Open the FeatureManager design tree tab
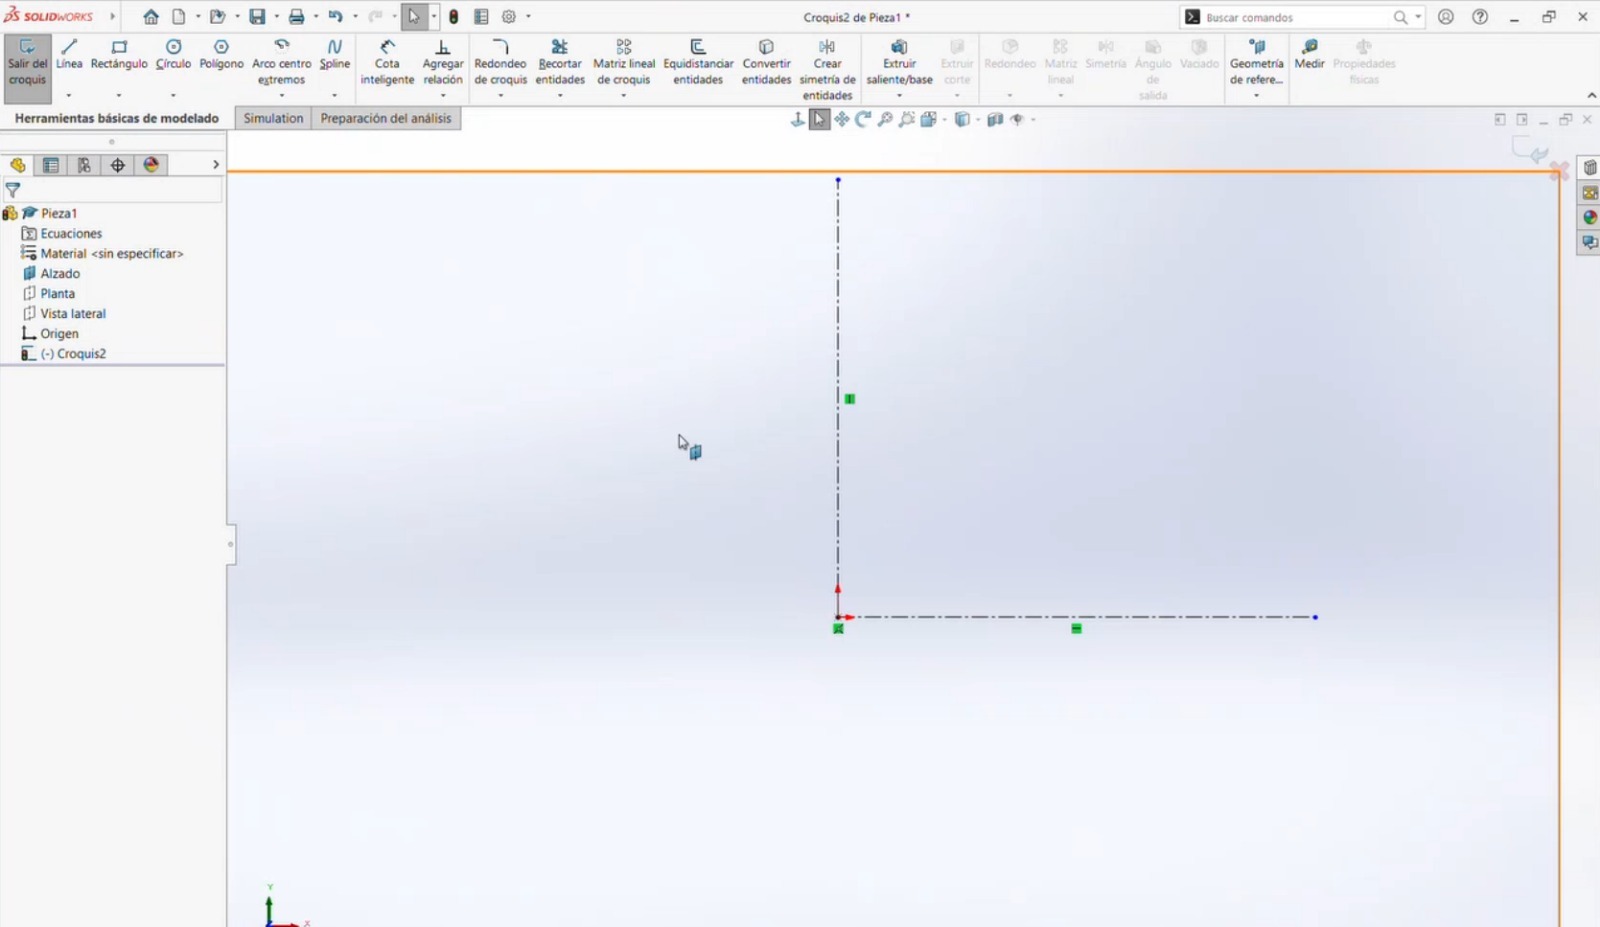This screenshot has height=927, width=1600. tap(16, 165)
